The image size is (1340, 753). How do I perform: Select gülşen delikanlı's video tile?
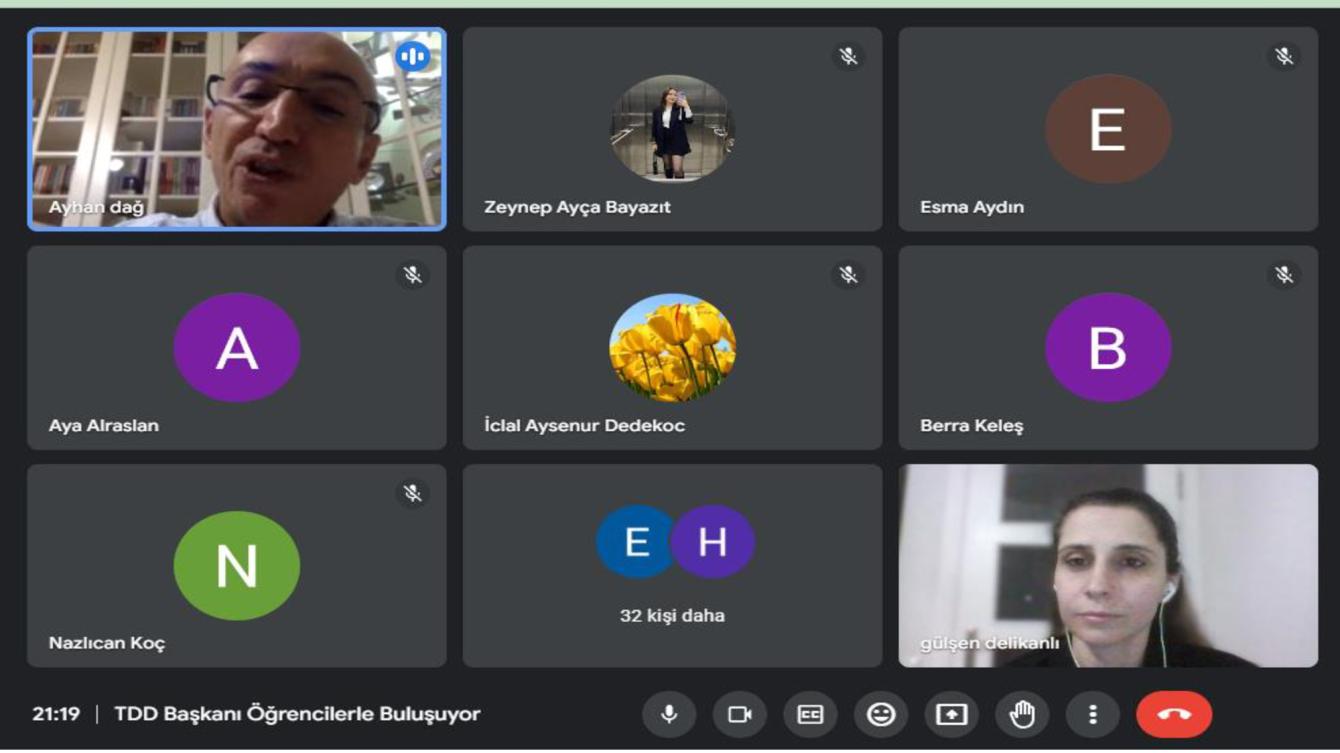tap(1108, 566)
